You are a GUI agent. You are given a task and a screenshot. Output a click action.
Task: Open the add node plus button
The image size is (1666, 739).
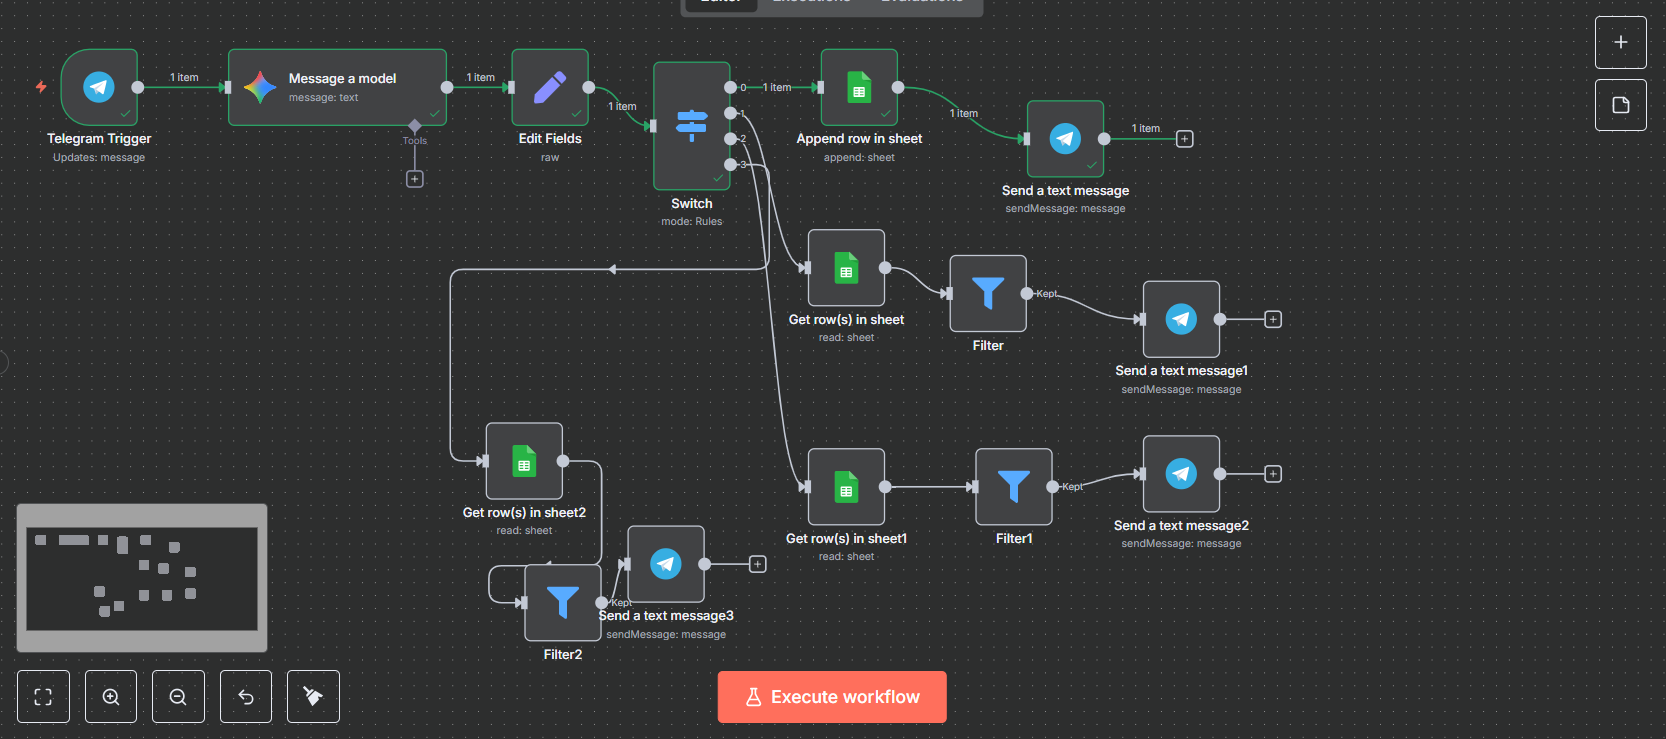[1621, 43]
